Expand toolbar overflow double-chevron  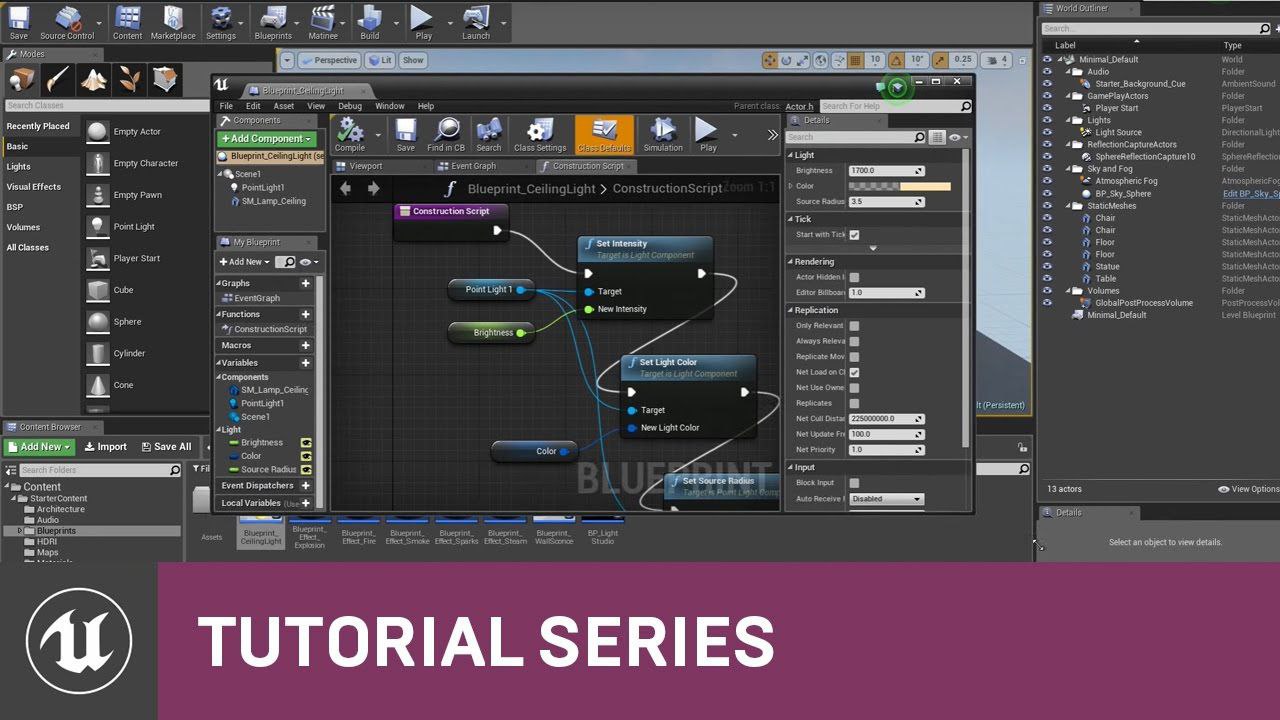pos(772,134)
